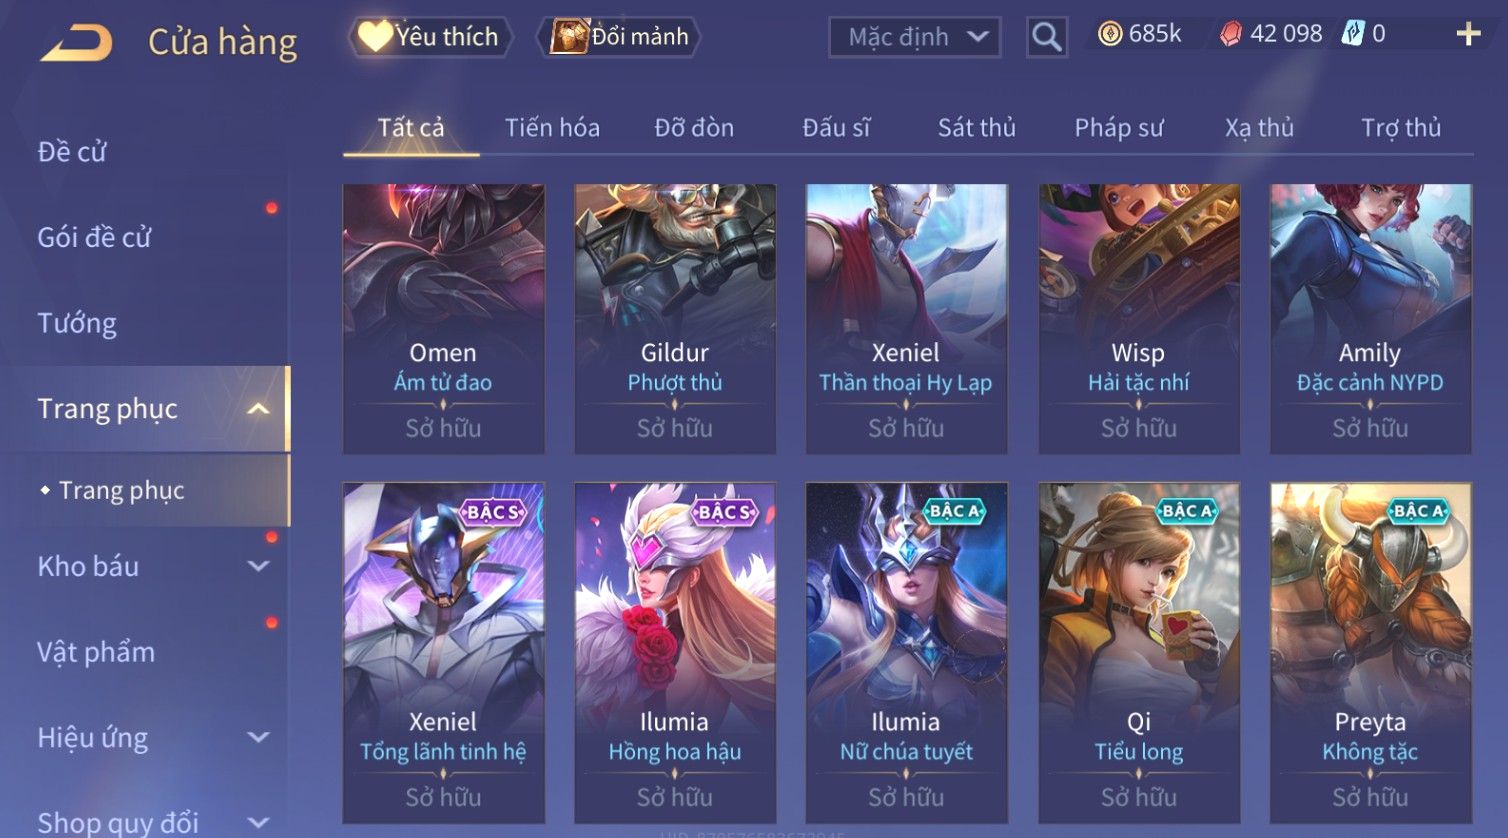Click the red ruby currency icon
The height and width of the screenshot is (838, 1508).
1231,34
